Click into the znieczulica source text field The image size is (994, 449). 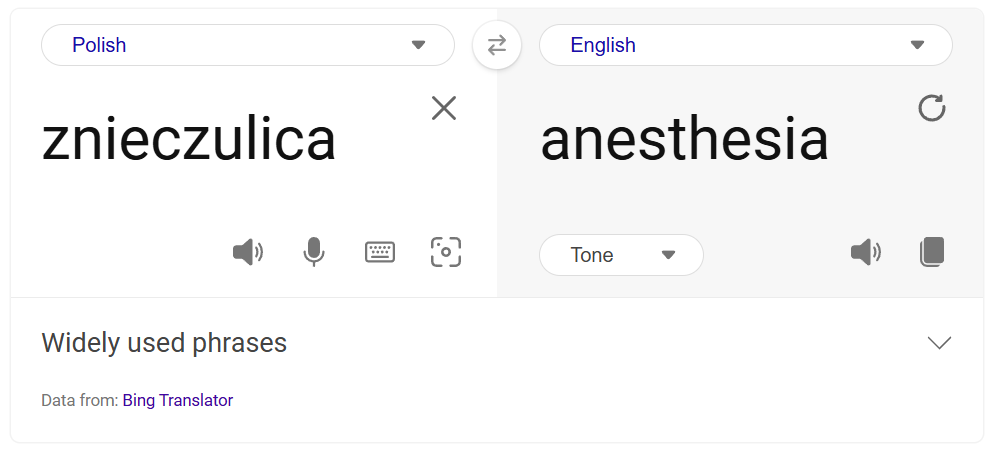(189, 141)
